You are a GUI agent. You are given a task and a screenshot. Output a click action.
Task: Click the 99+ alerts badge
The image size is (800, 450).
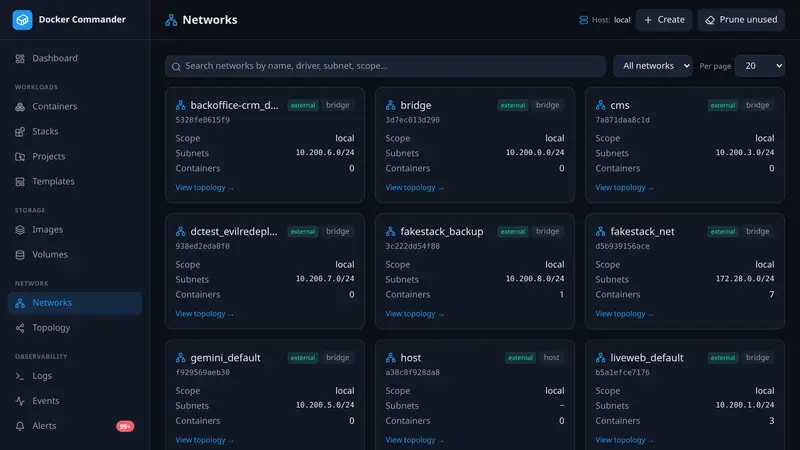[125, 426]
